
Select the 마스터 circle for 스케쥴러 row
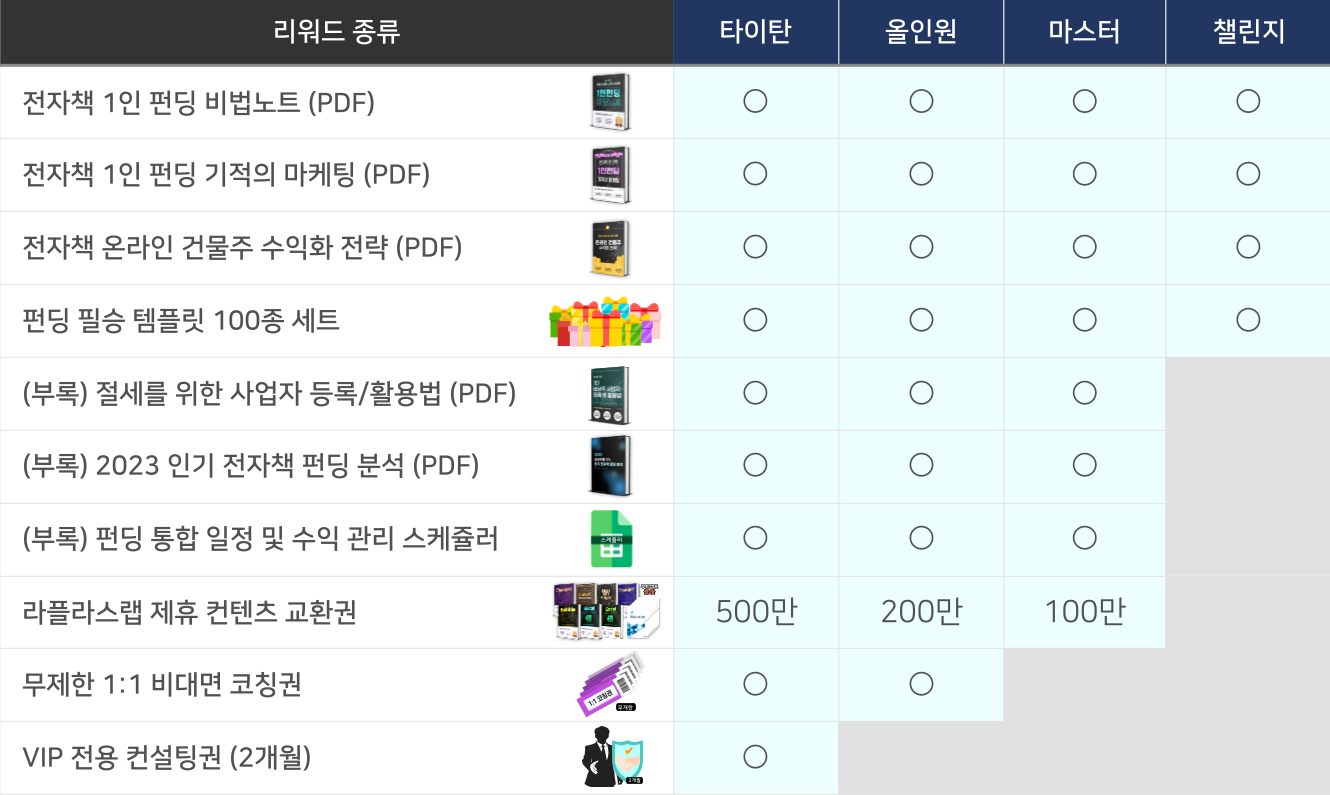pyautogui.click(x=1084, y=538)
